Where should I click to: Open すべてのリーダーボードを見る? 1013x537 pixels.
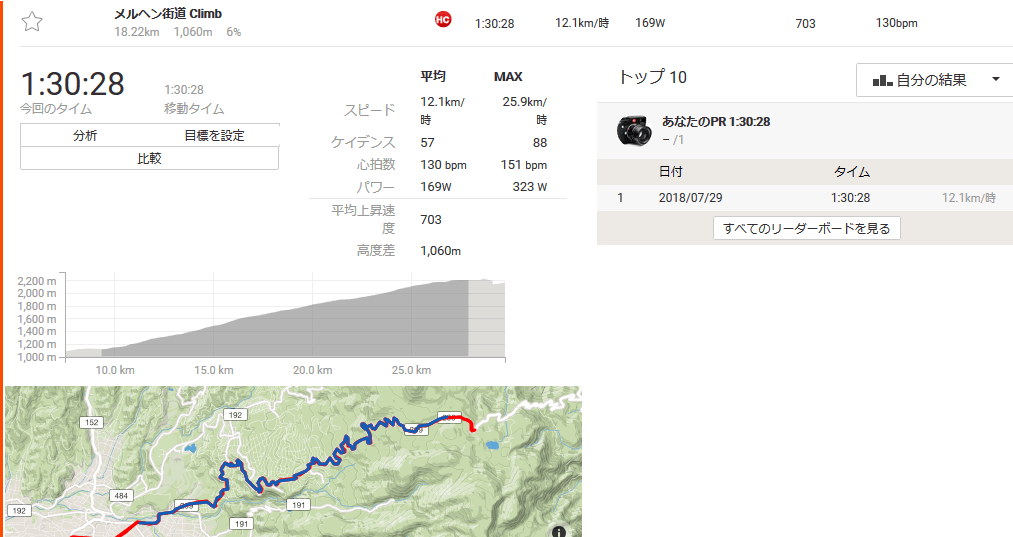(x=806, y=228)
